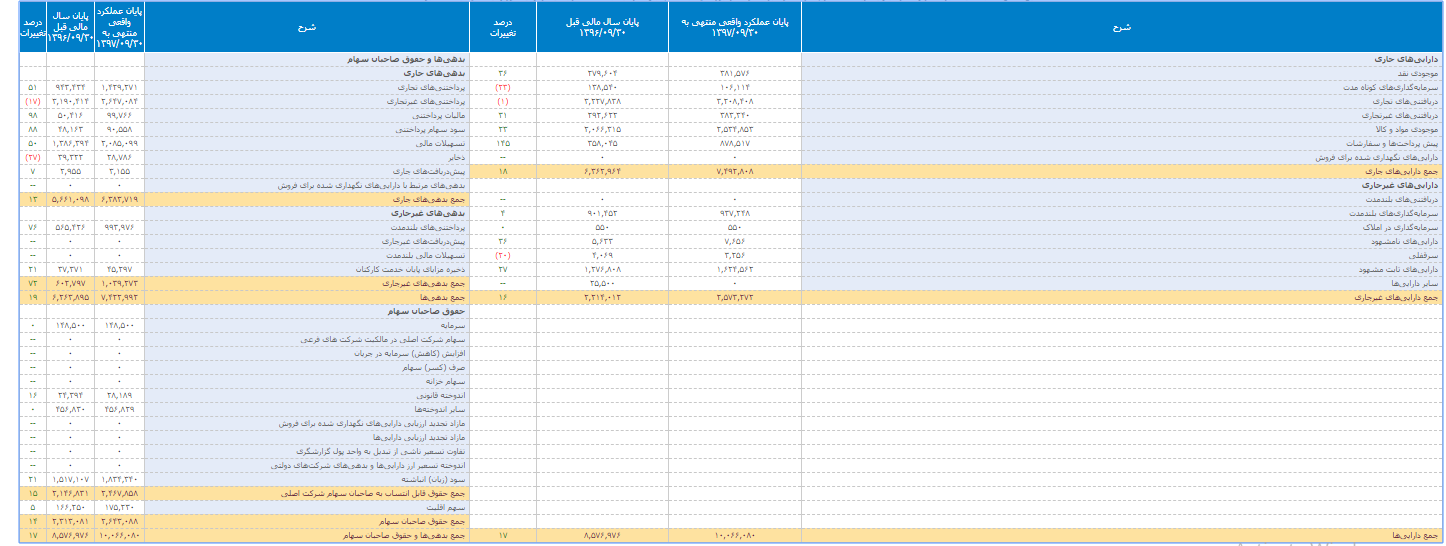Viewport: 1446px width, 546px height.
Task: Select 'تسهیلات مالی بلندمدت' row label
Action: pos(427,256)
